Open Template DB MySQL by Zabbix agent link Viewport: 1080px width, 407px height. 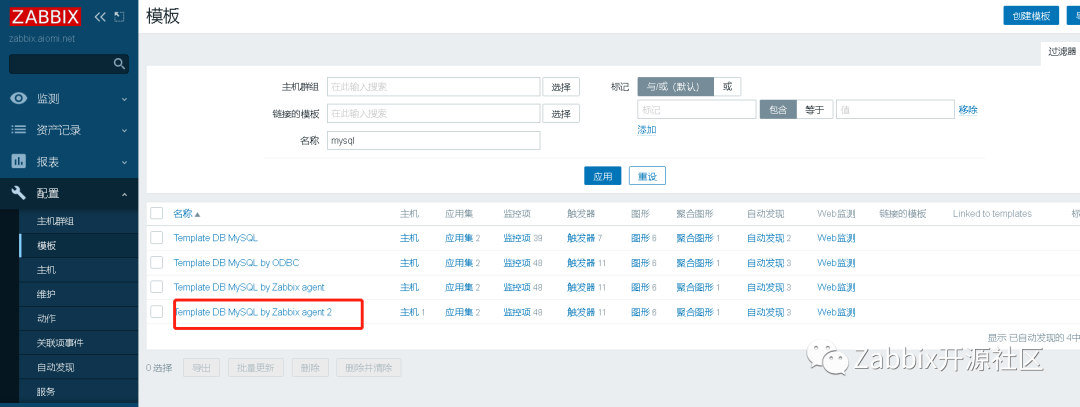pyautogui.click(x=249, y=286)
